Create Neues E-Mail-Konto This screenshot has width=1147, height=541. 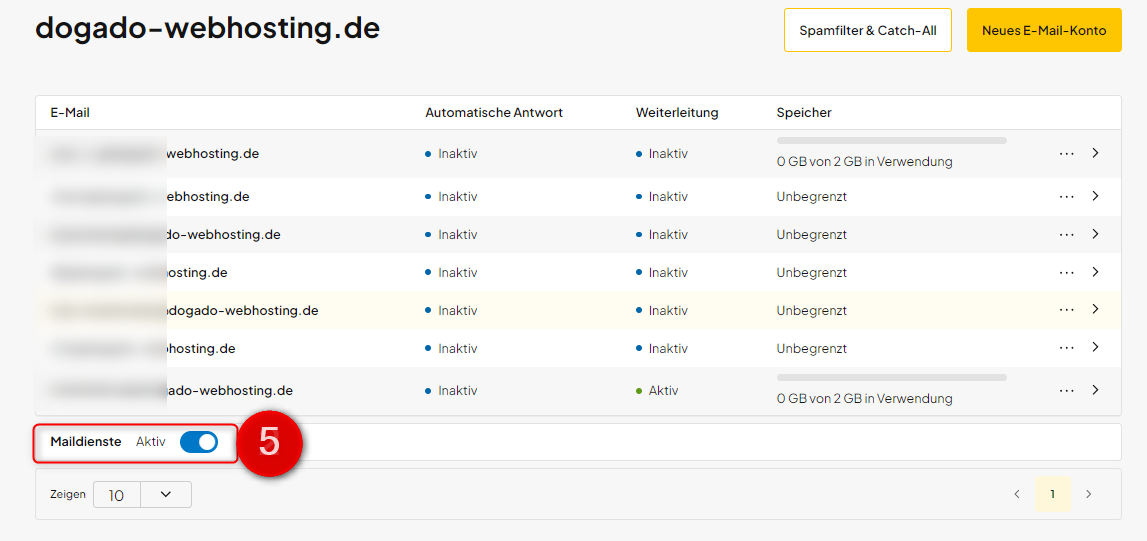pyautogui.click(x=1044, y=30)
